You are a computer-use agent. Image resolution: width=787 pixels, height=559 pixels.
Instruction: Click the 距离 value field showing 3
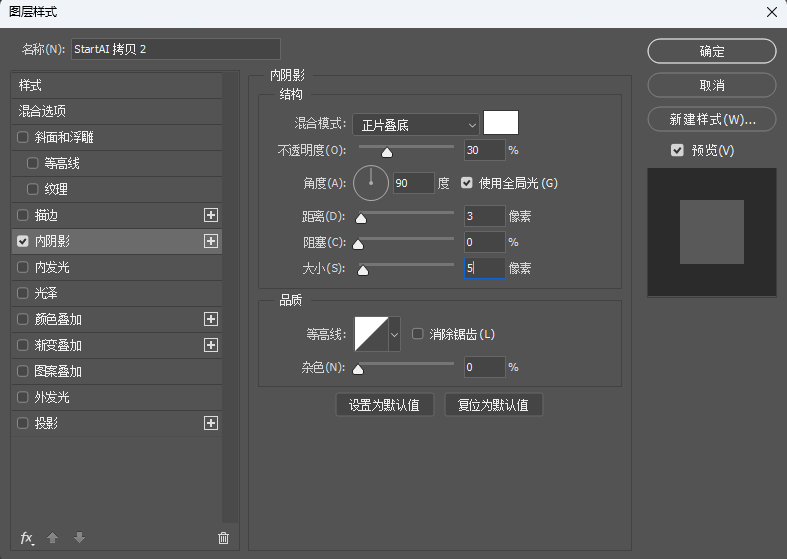[x=484, y=216]
